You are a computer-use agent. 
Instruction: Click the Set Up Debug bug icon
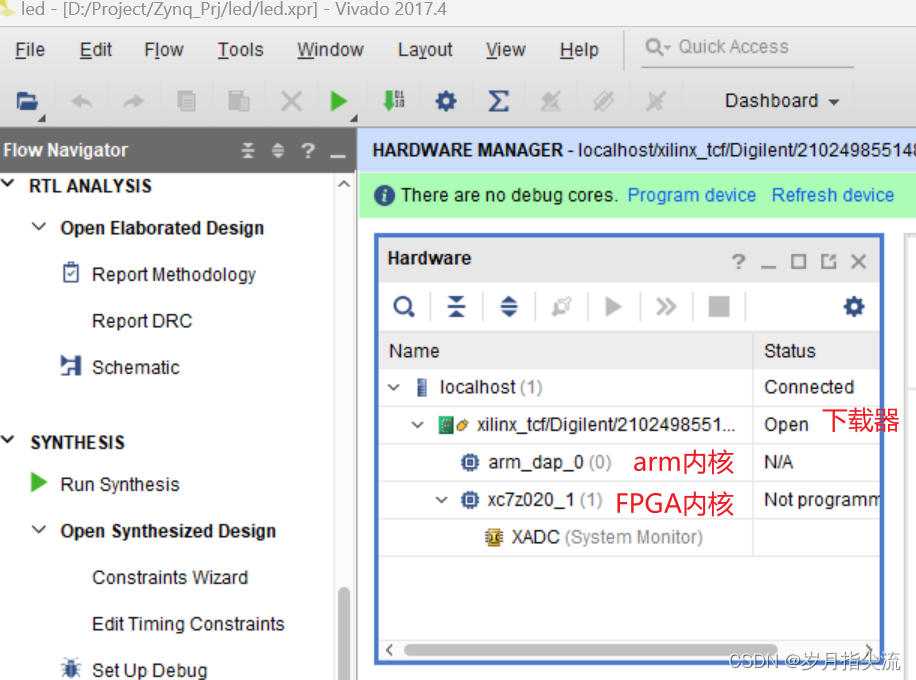(71, 668)
